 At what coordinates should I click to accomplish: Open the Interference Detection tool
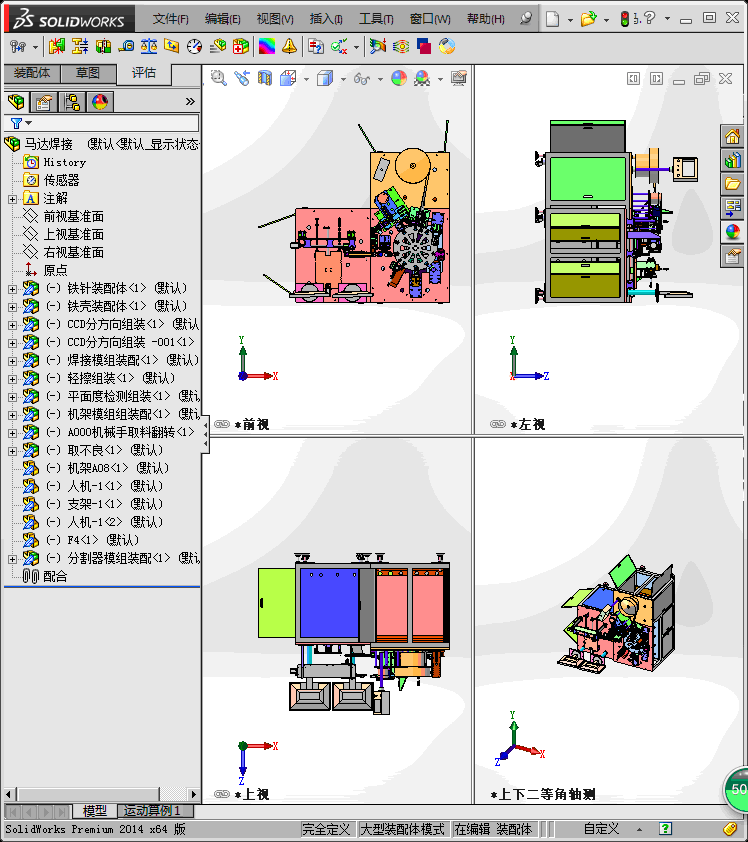pos(56,47)
